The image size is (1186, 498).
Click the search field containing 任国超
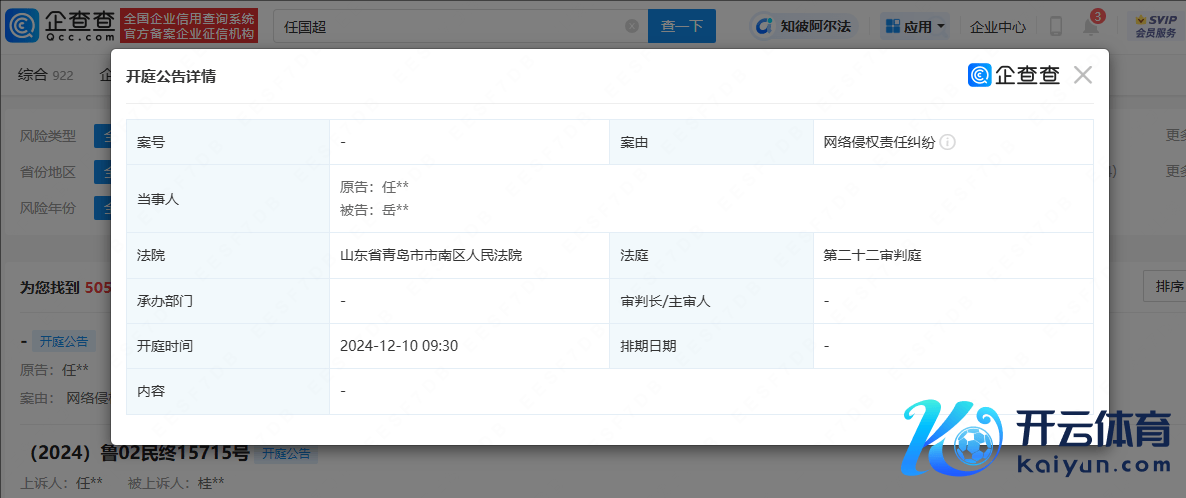pos(450,27)
